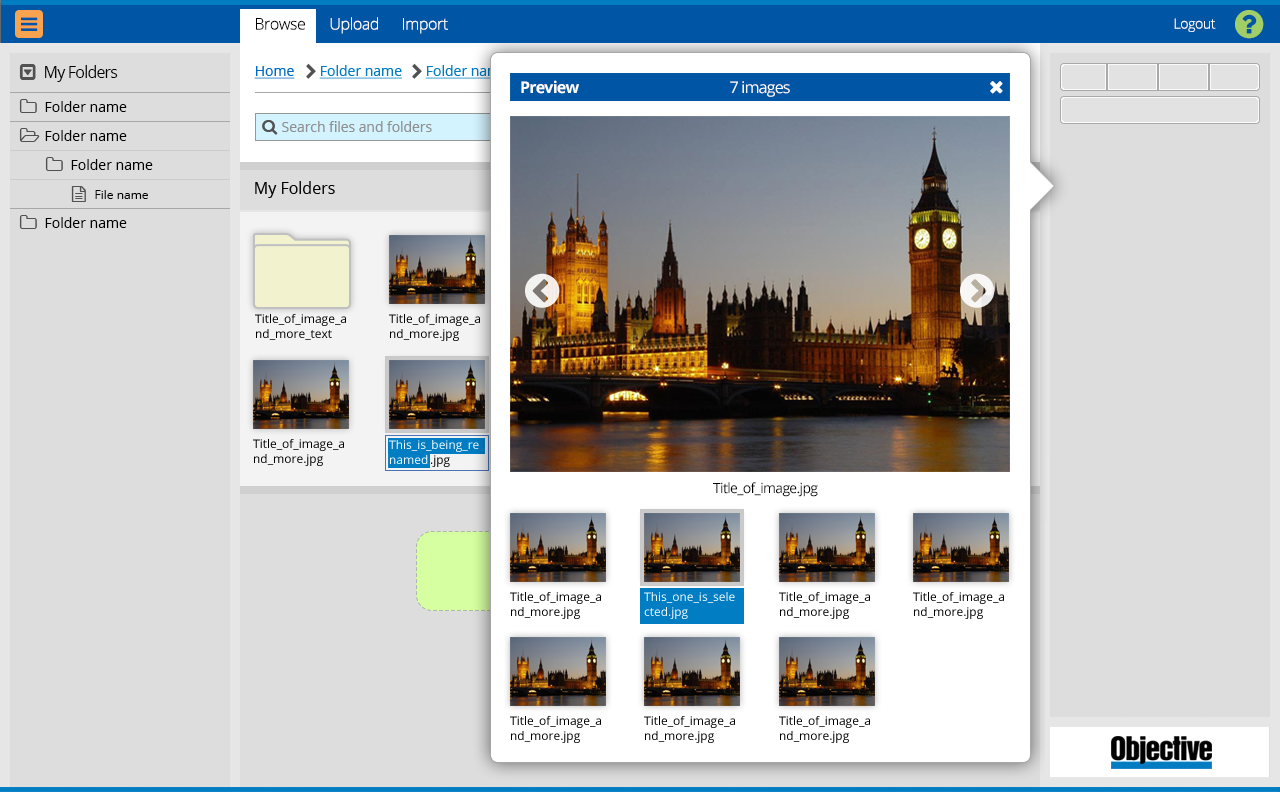Select the first Folder name in sidebar

coord(120,107)
